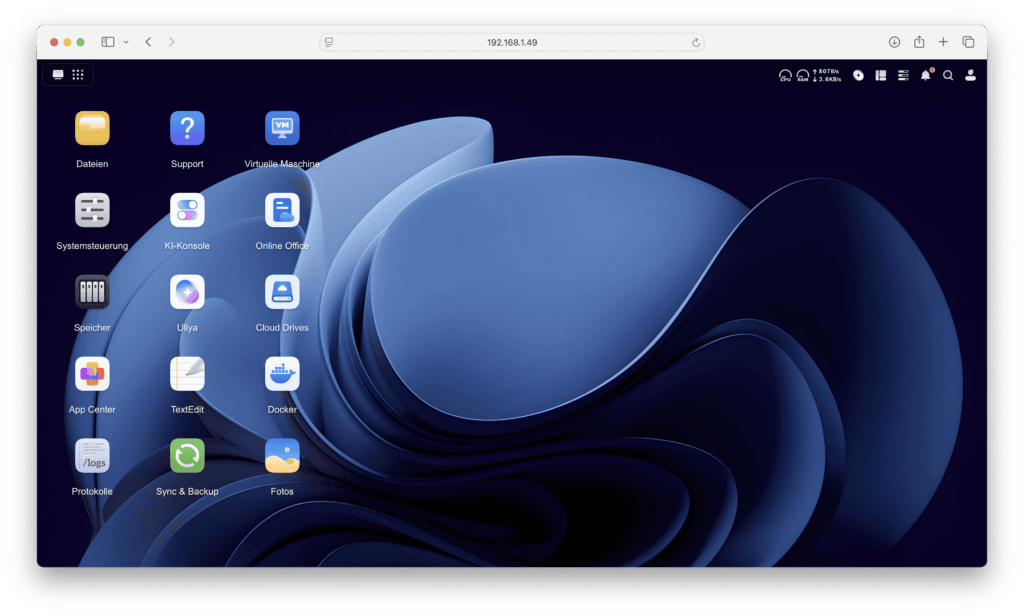Viewport: 1024px width, 616px height.
Task: Open the Sync & Backup app
Action: pos(187,457)
